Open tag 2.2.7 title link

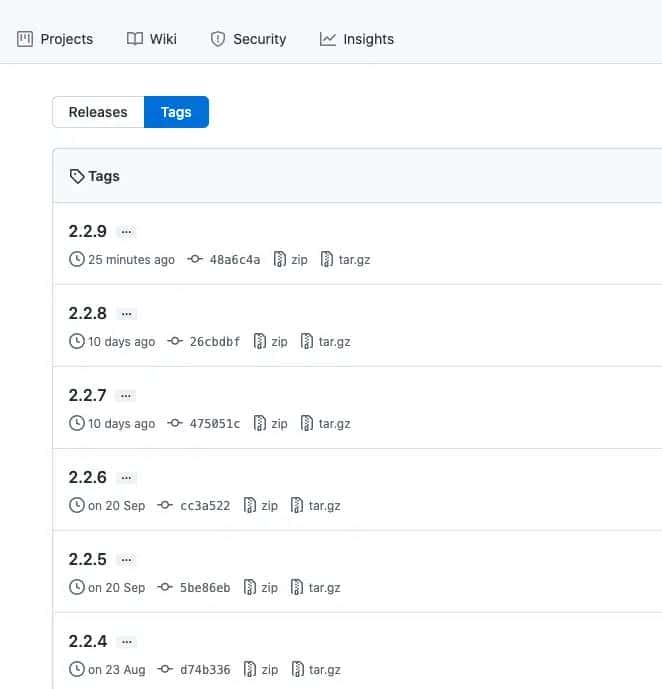point(87,395)
